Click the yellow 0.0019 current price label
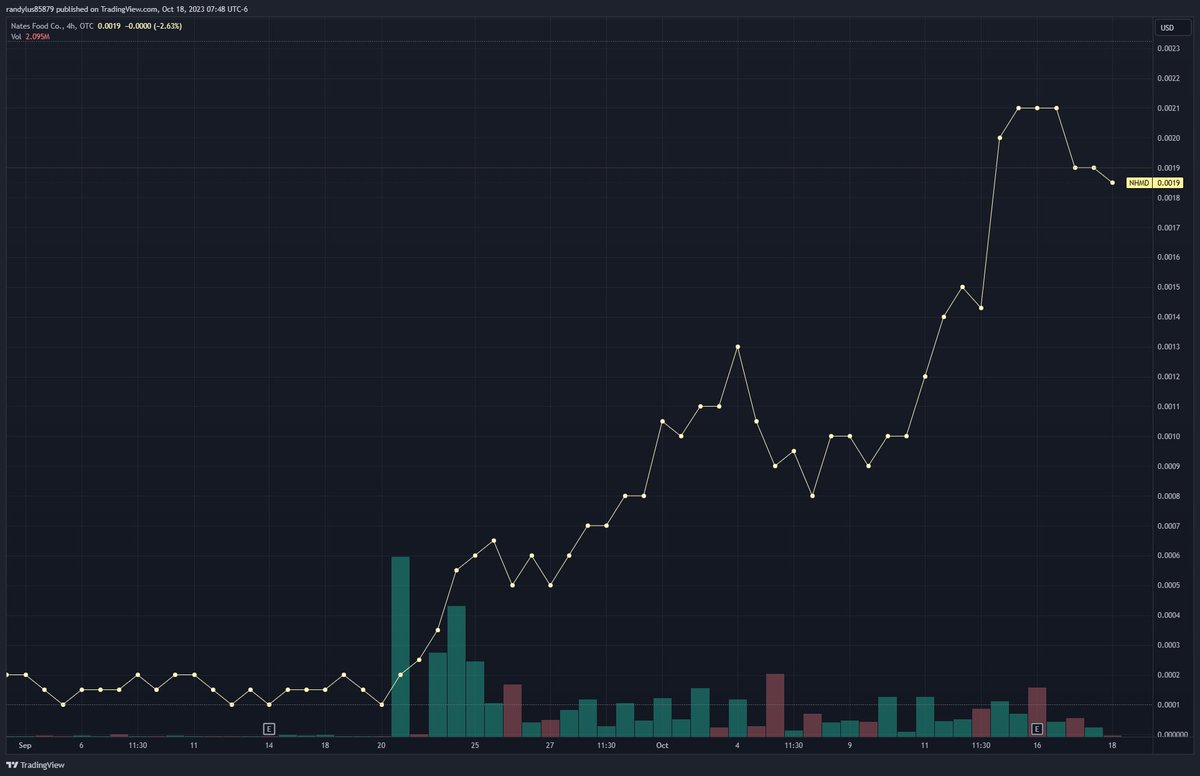This screenshot has height=776, width=1200. (1168, 183)
